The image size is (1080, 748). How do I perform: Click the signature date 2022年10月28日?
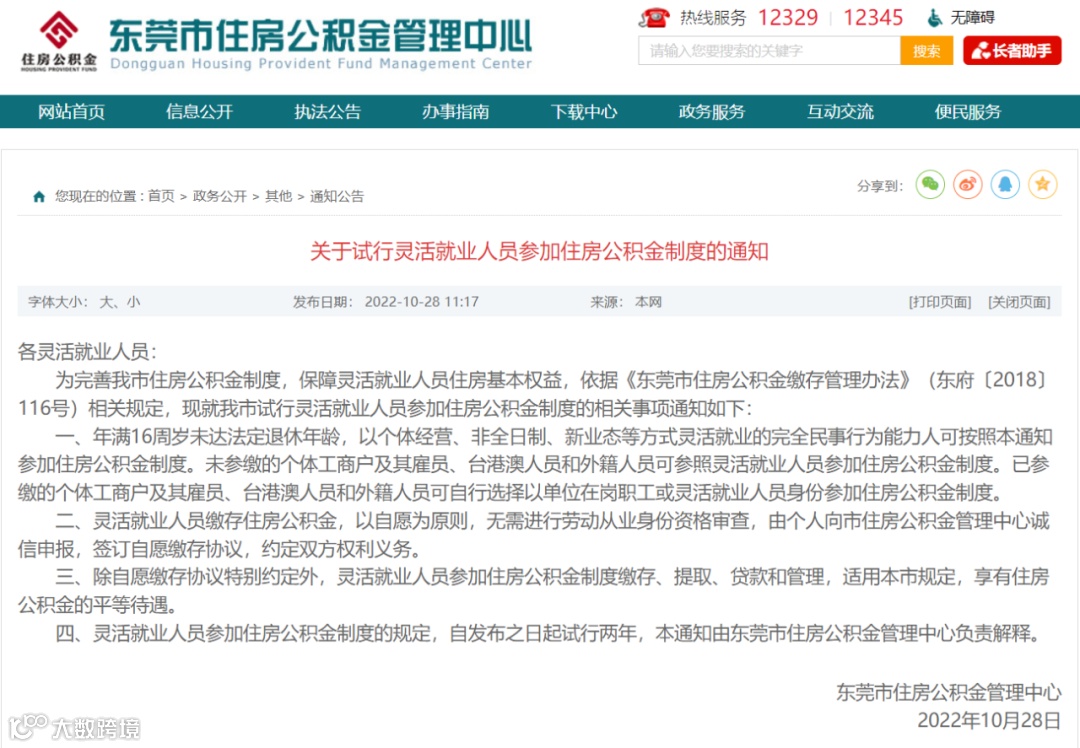989,720
